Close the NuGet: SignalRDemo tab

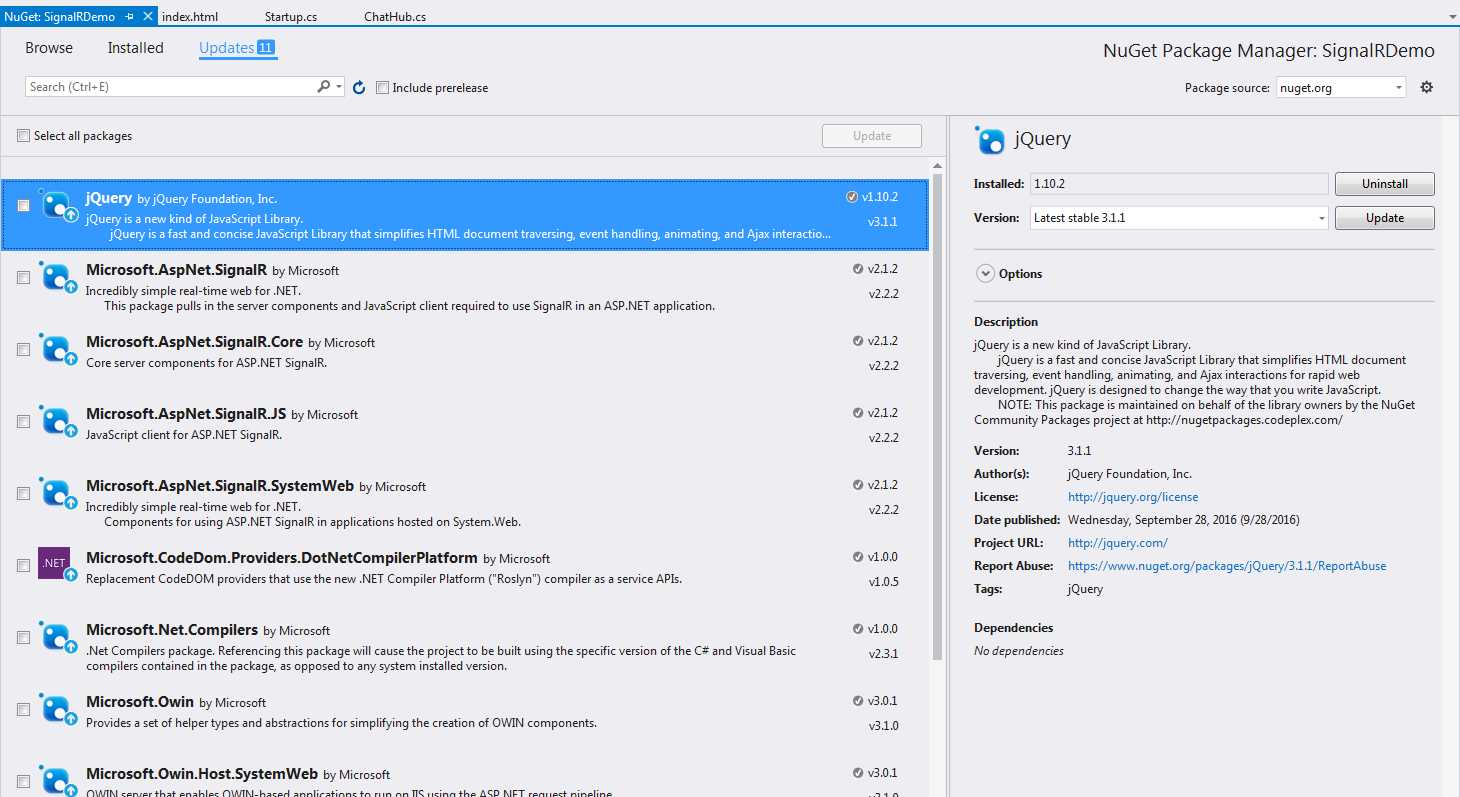pos(149,17)
